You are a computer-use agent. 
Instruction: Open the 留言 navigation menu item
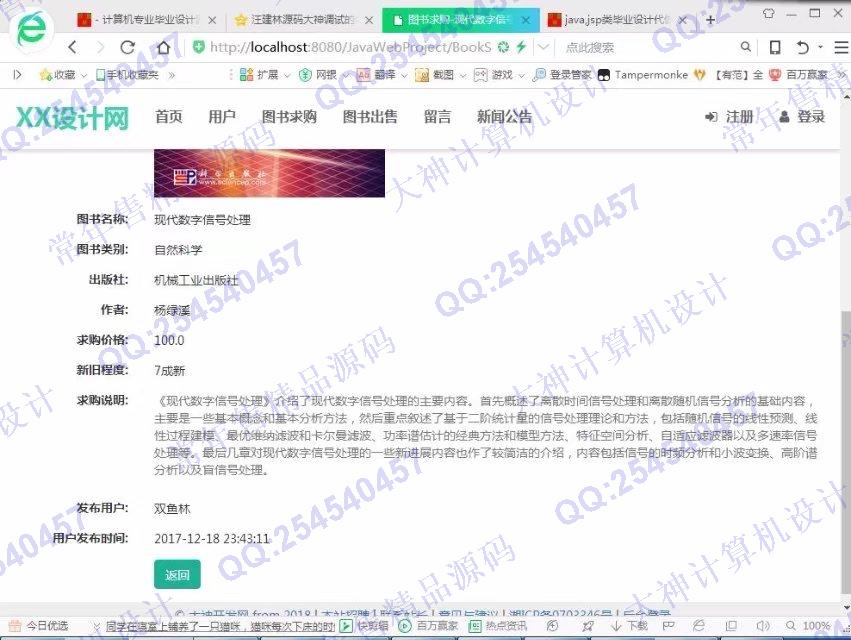click(x=437, y=117)
